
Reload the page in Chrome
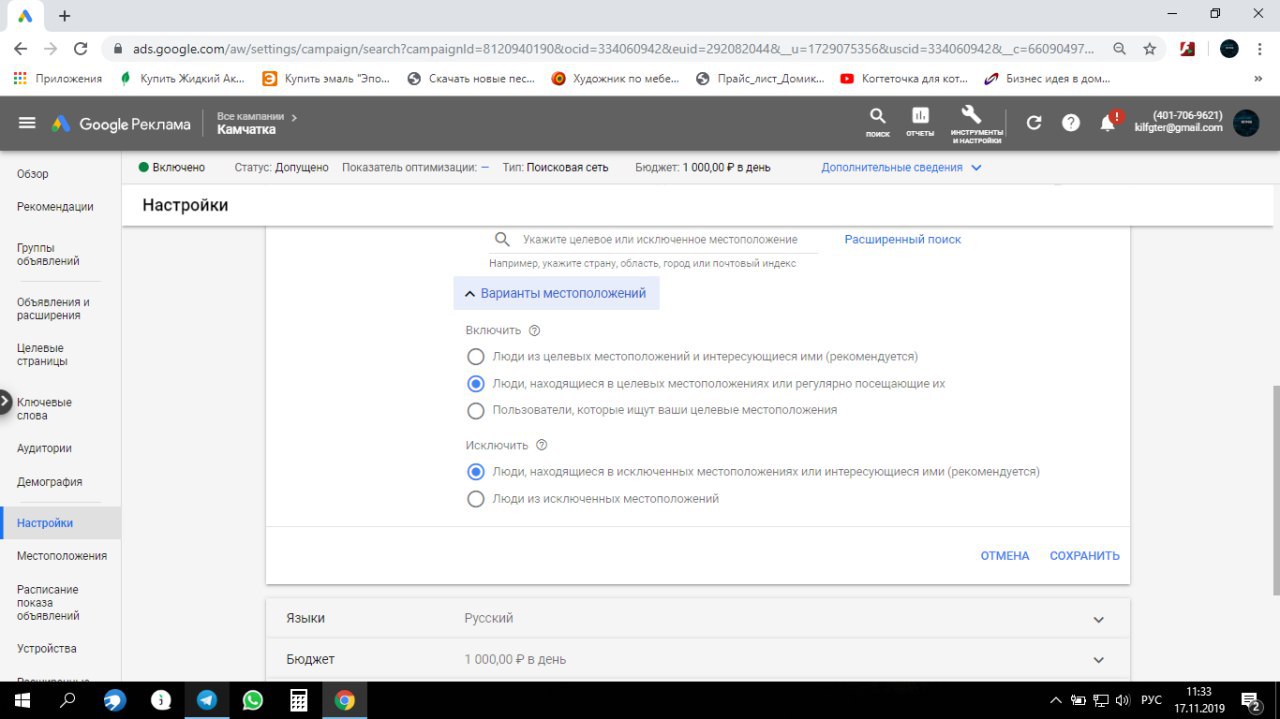tap(81, 48)
